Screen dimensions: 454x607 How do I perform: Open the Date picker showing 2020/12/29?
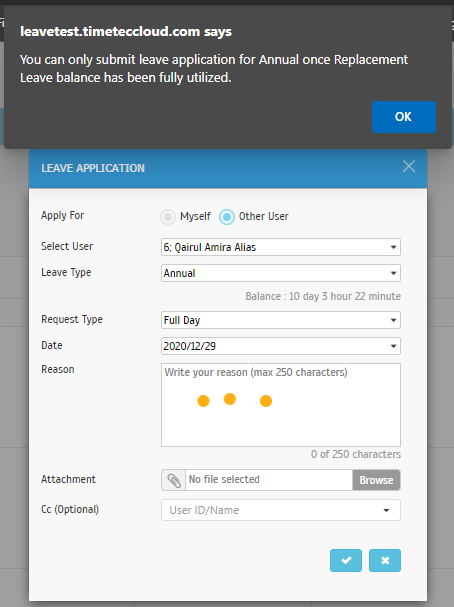281,346
